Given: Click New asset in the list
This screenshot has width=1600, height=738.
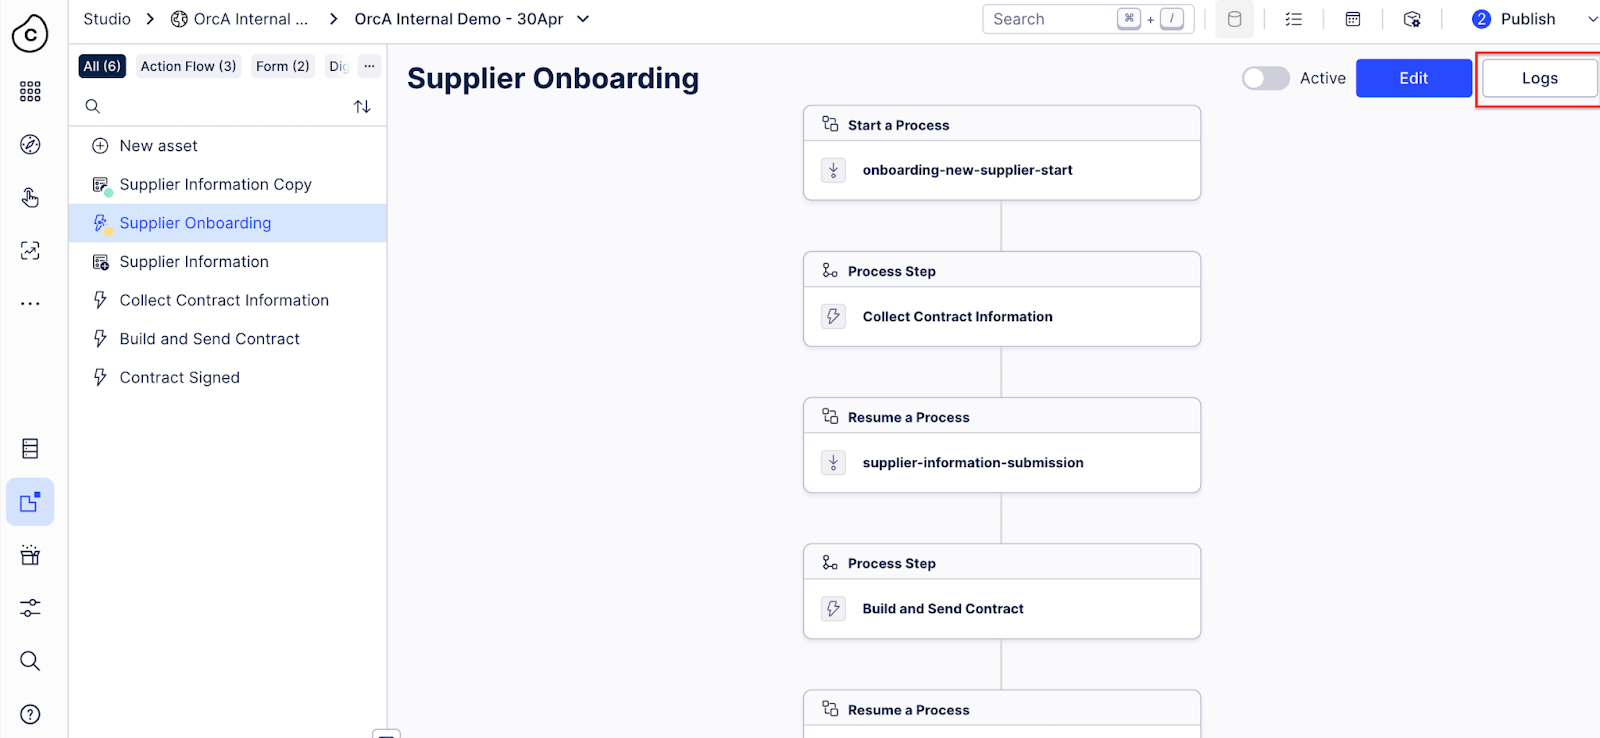Looking at the screenshot, I should pyautogui.click(x=158, y=146).
